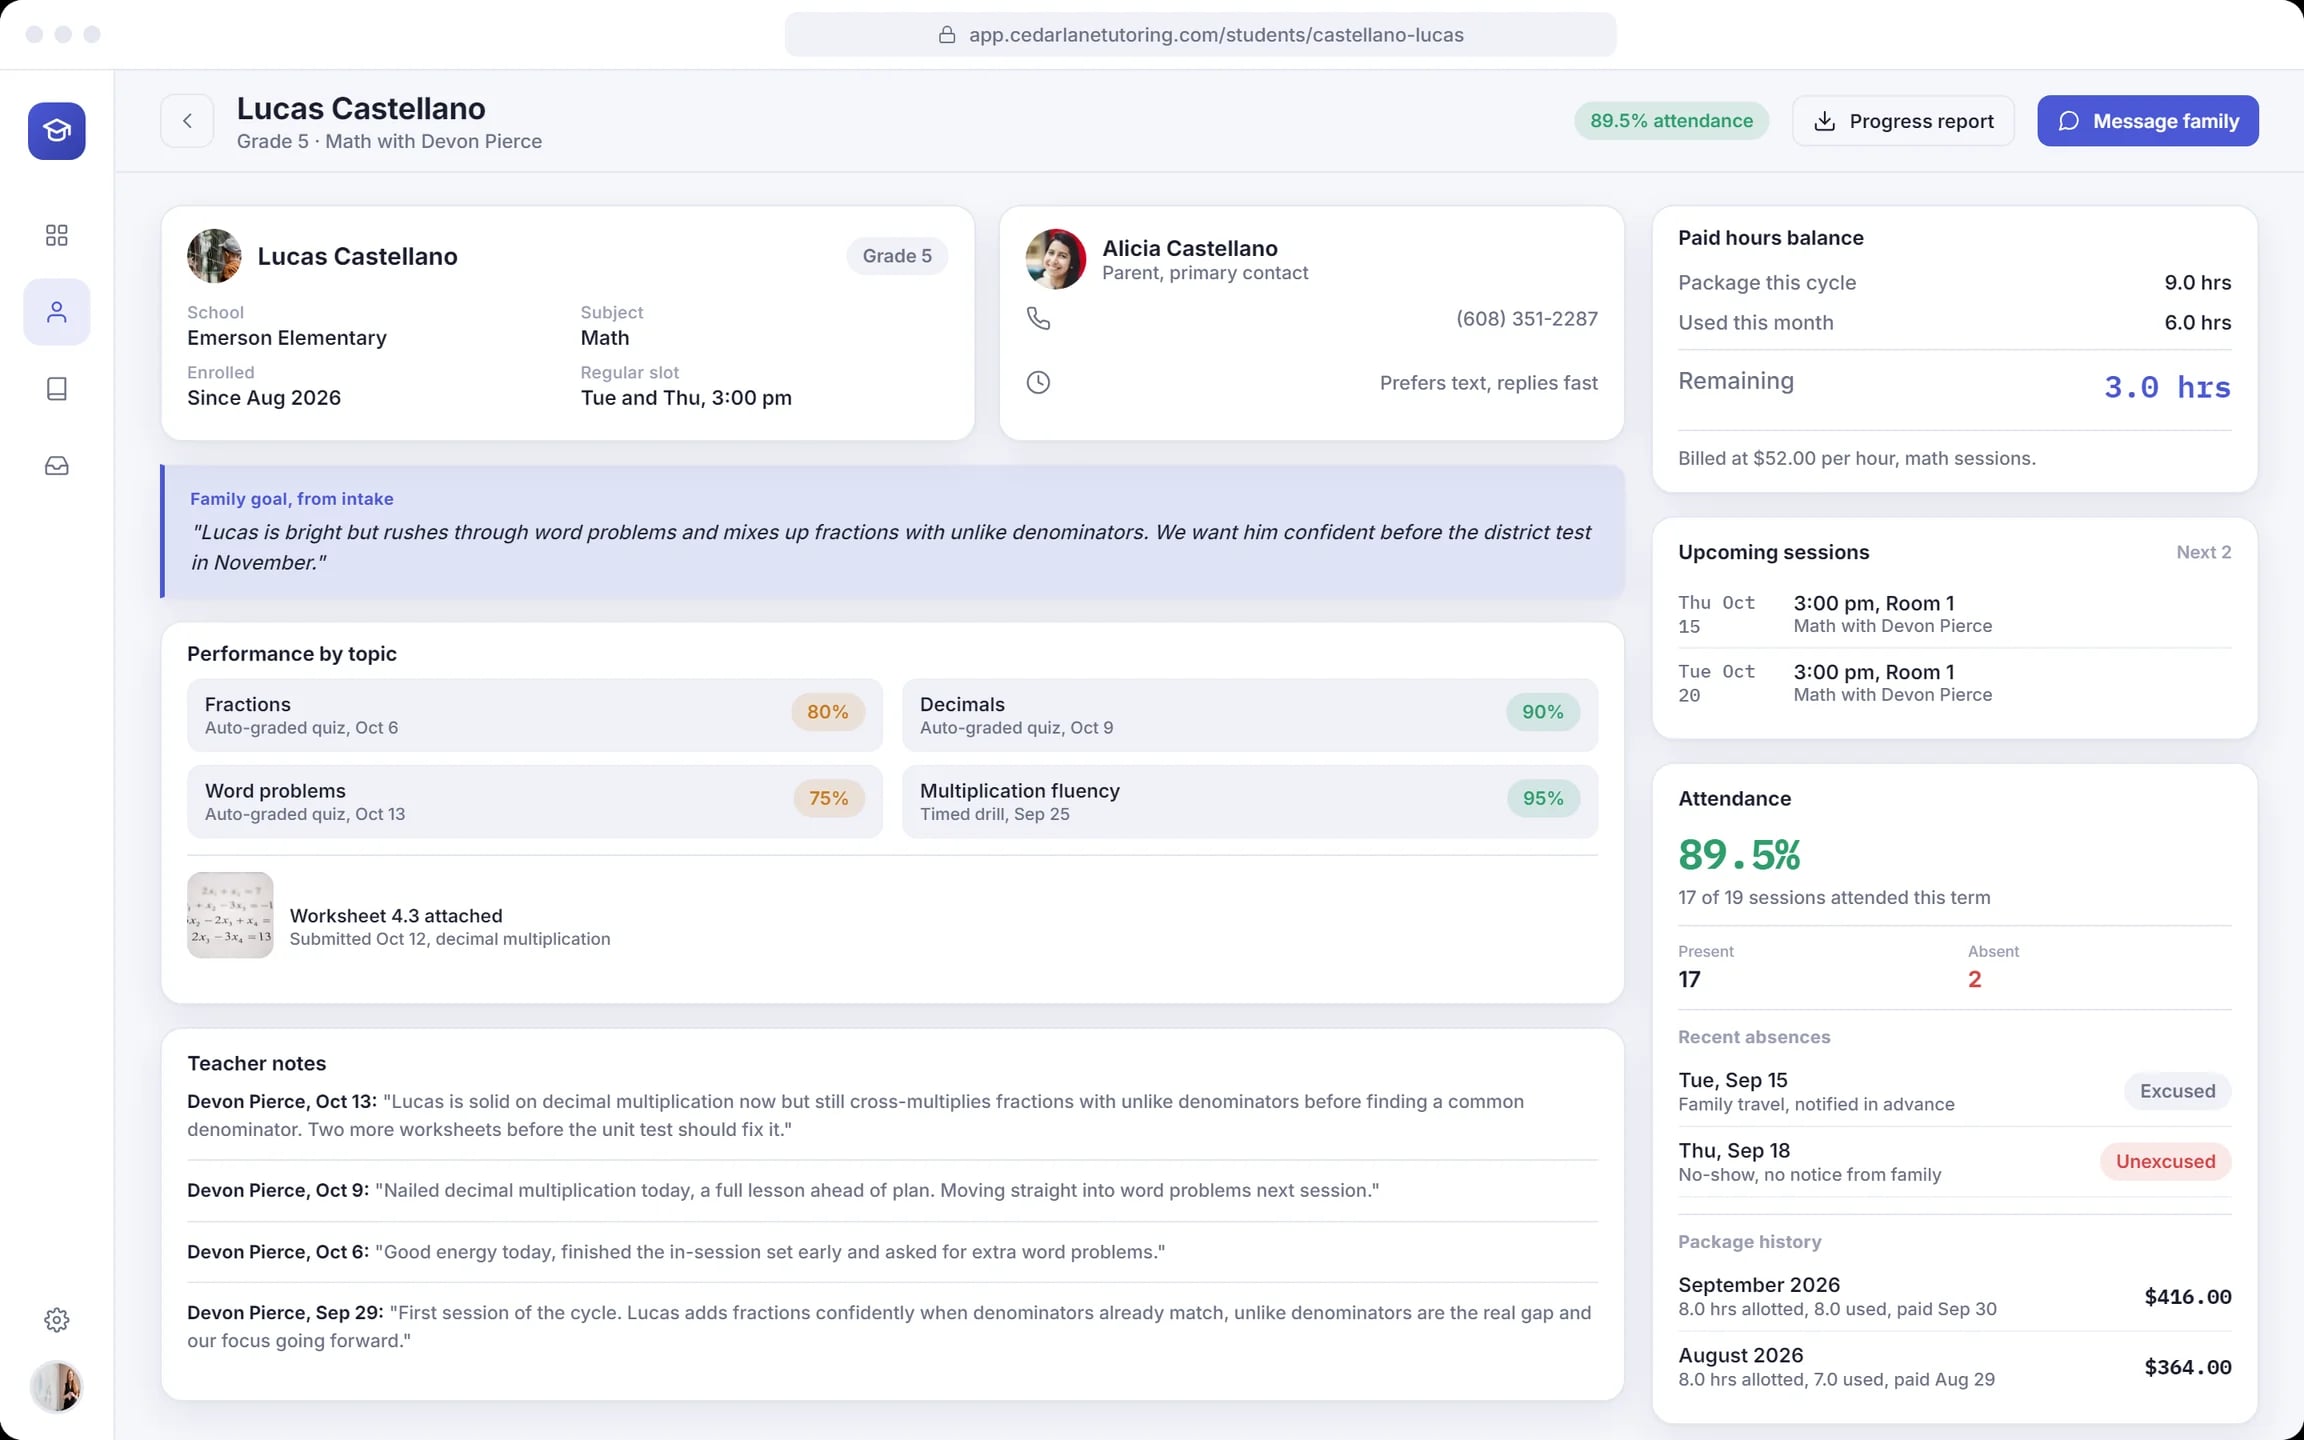Click the Unexcused badge for Sep 18
The width and height of the screenshot is (2304, 1440).
(x=2165, y=1161)
